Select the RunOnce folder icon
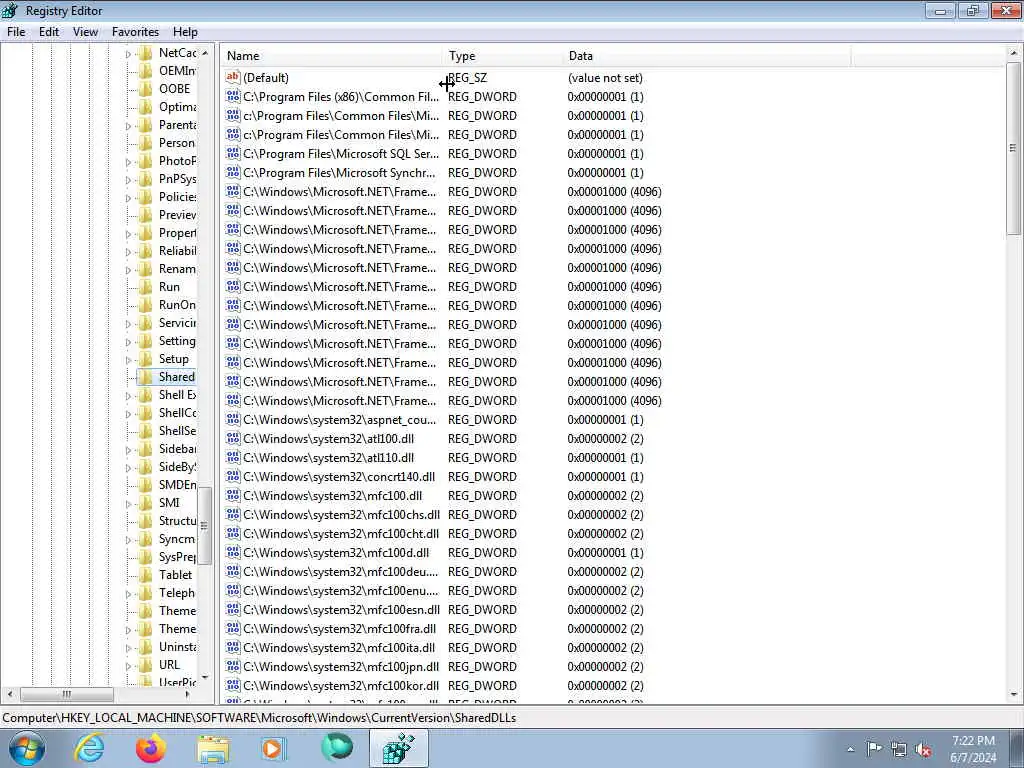 (x=146, y=305)
